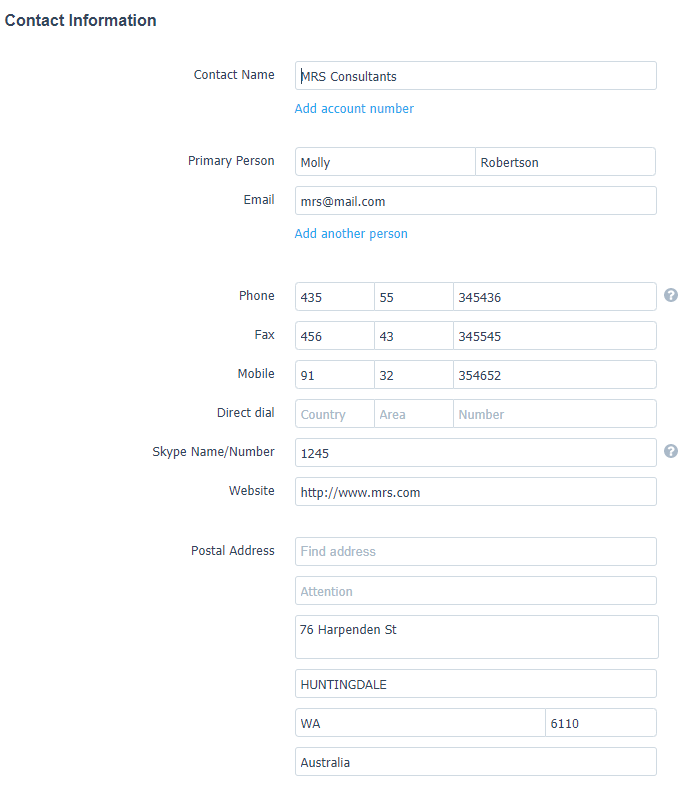Edit the country field Australia

[x=475, y=762]
